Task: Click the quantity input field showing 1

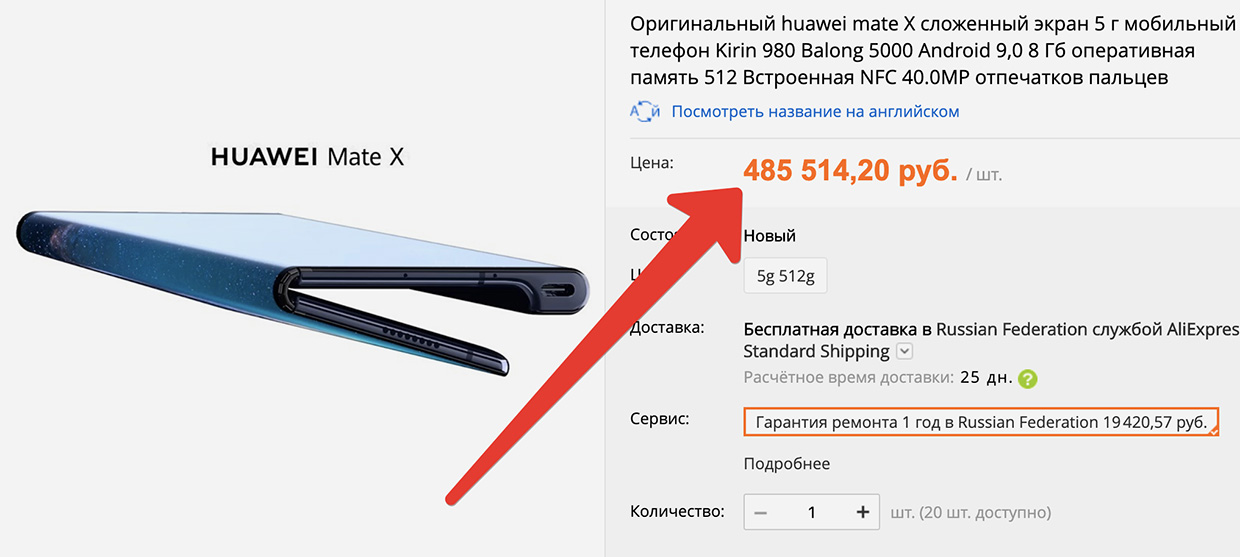Action: pyautogui.click(x=812, y=512)
